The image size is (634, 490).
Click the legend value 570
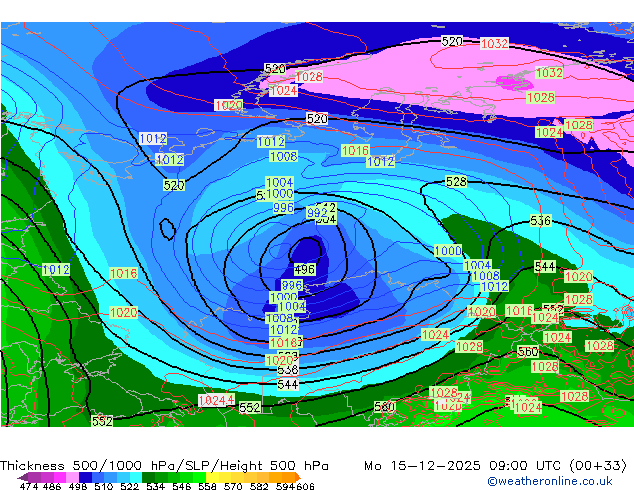[x=233, y=486]
